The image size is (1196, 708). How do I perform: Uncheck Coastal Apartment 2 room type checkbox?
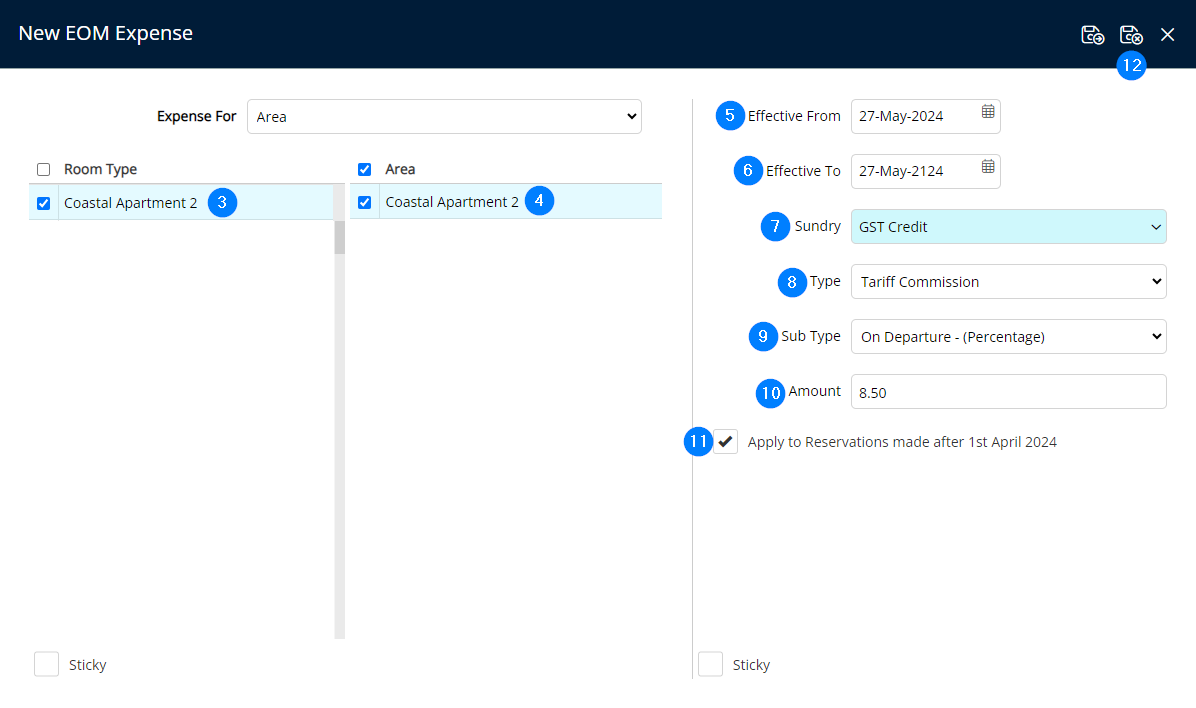pyautogui.click(x=43, y=203)
